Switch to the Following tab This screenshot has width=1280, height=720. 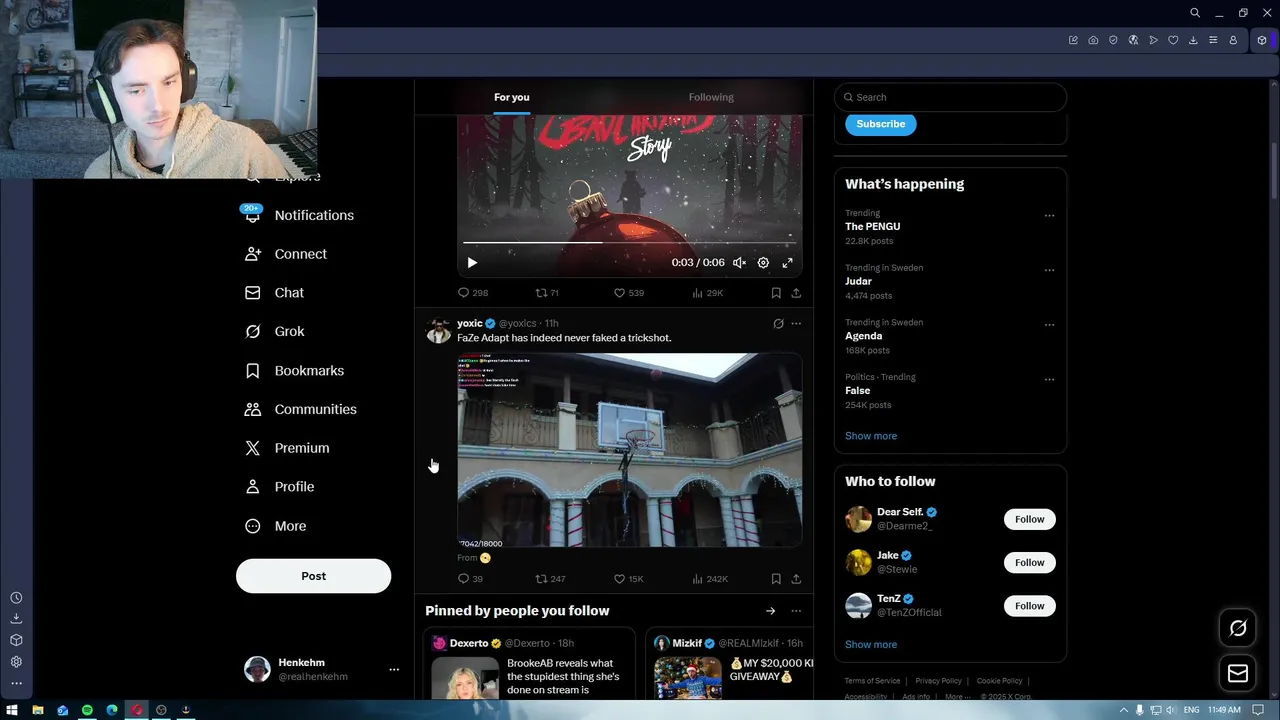(x=711, y=97)
